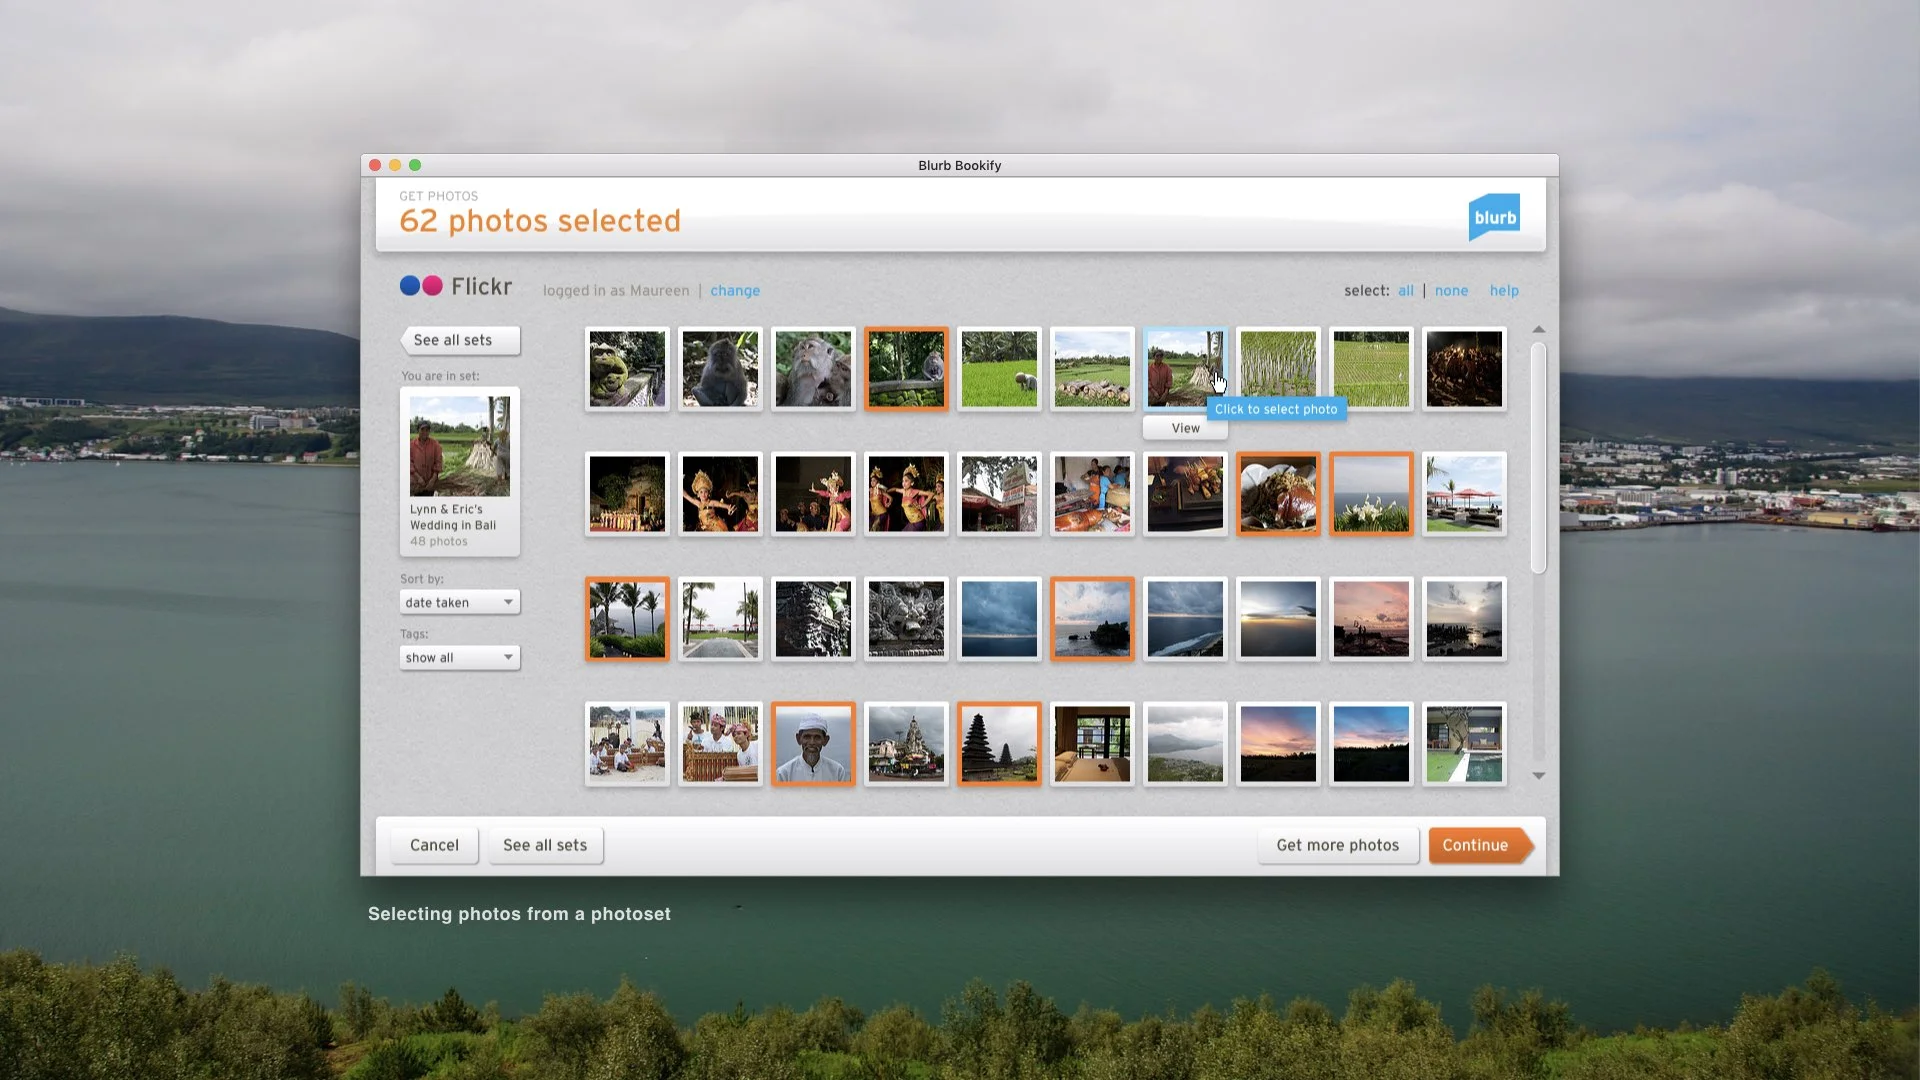1920x1080 pixels.
Task: Open the Sort by dropdown showing 'date taken'
Action: pos(459,601)
